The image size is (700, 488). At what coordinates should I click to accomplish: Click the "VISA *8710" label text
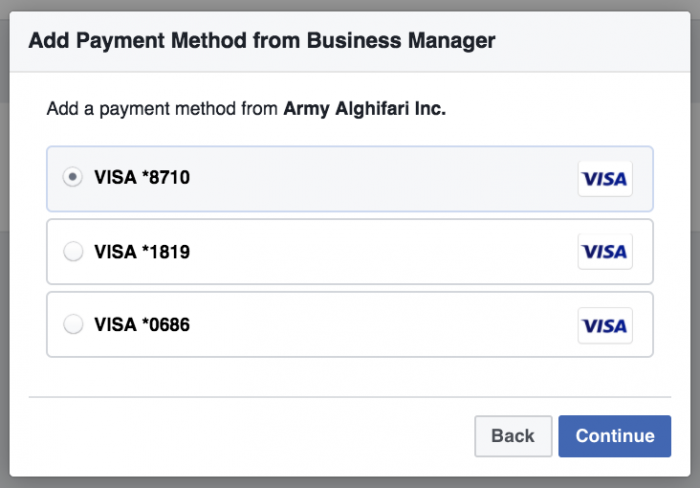point(142,178)
